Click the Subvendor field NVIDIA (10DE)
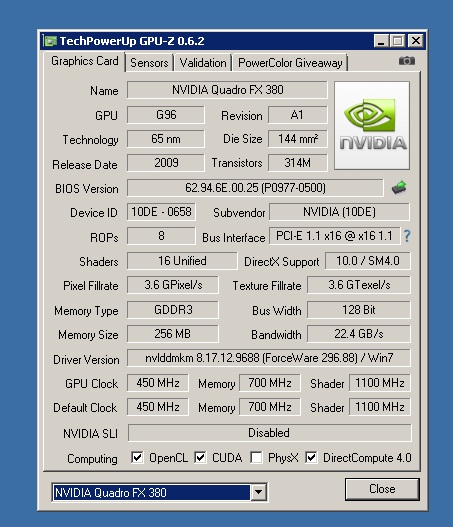Viewport: 453px width, 527px height. (339, 212)
